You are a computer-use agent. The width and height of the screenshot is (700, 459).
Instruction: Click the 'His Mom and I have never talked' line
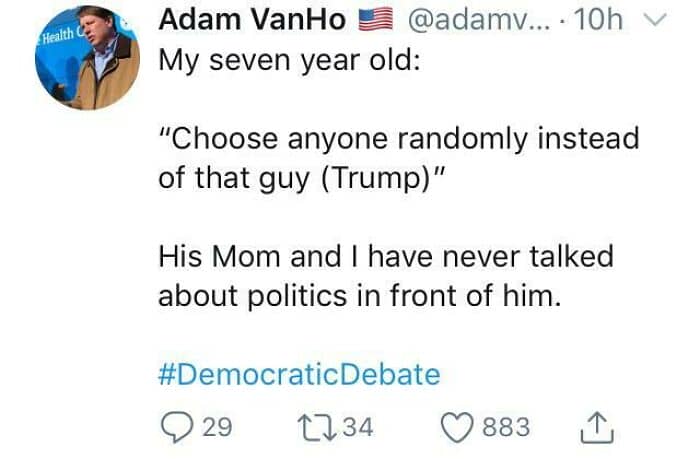[386, 257]
